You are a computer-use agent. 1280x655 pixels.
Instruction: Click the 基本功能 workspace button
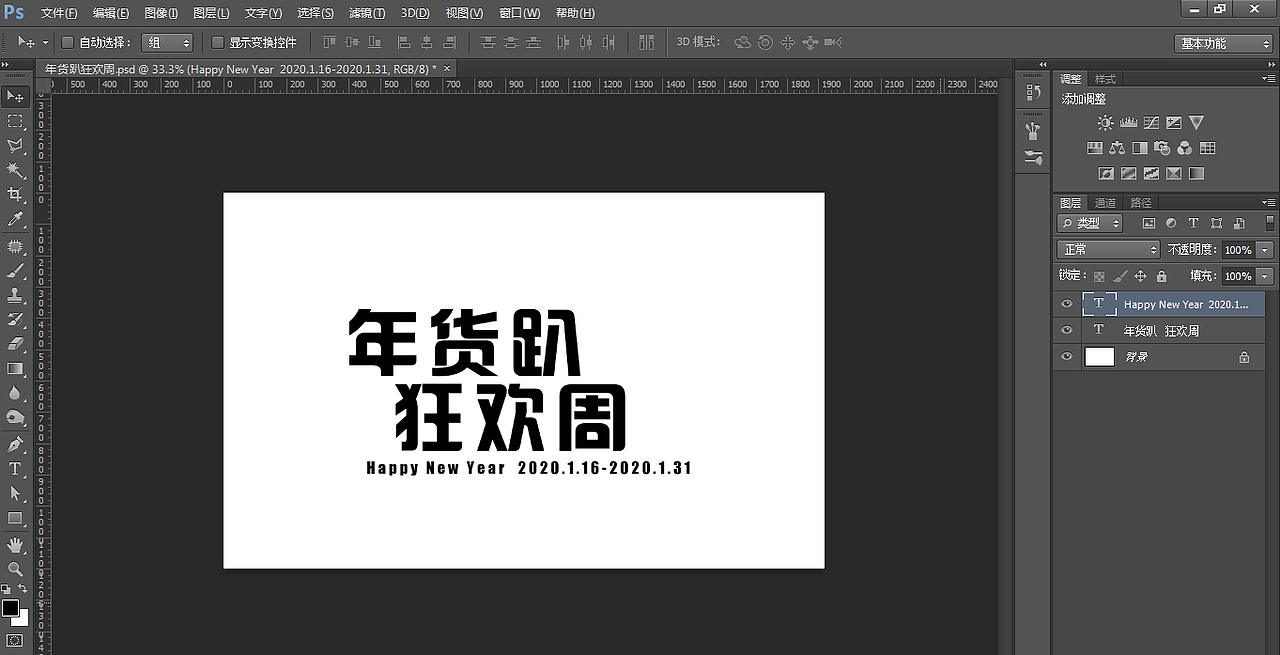[1221, 43]
